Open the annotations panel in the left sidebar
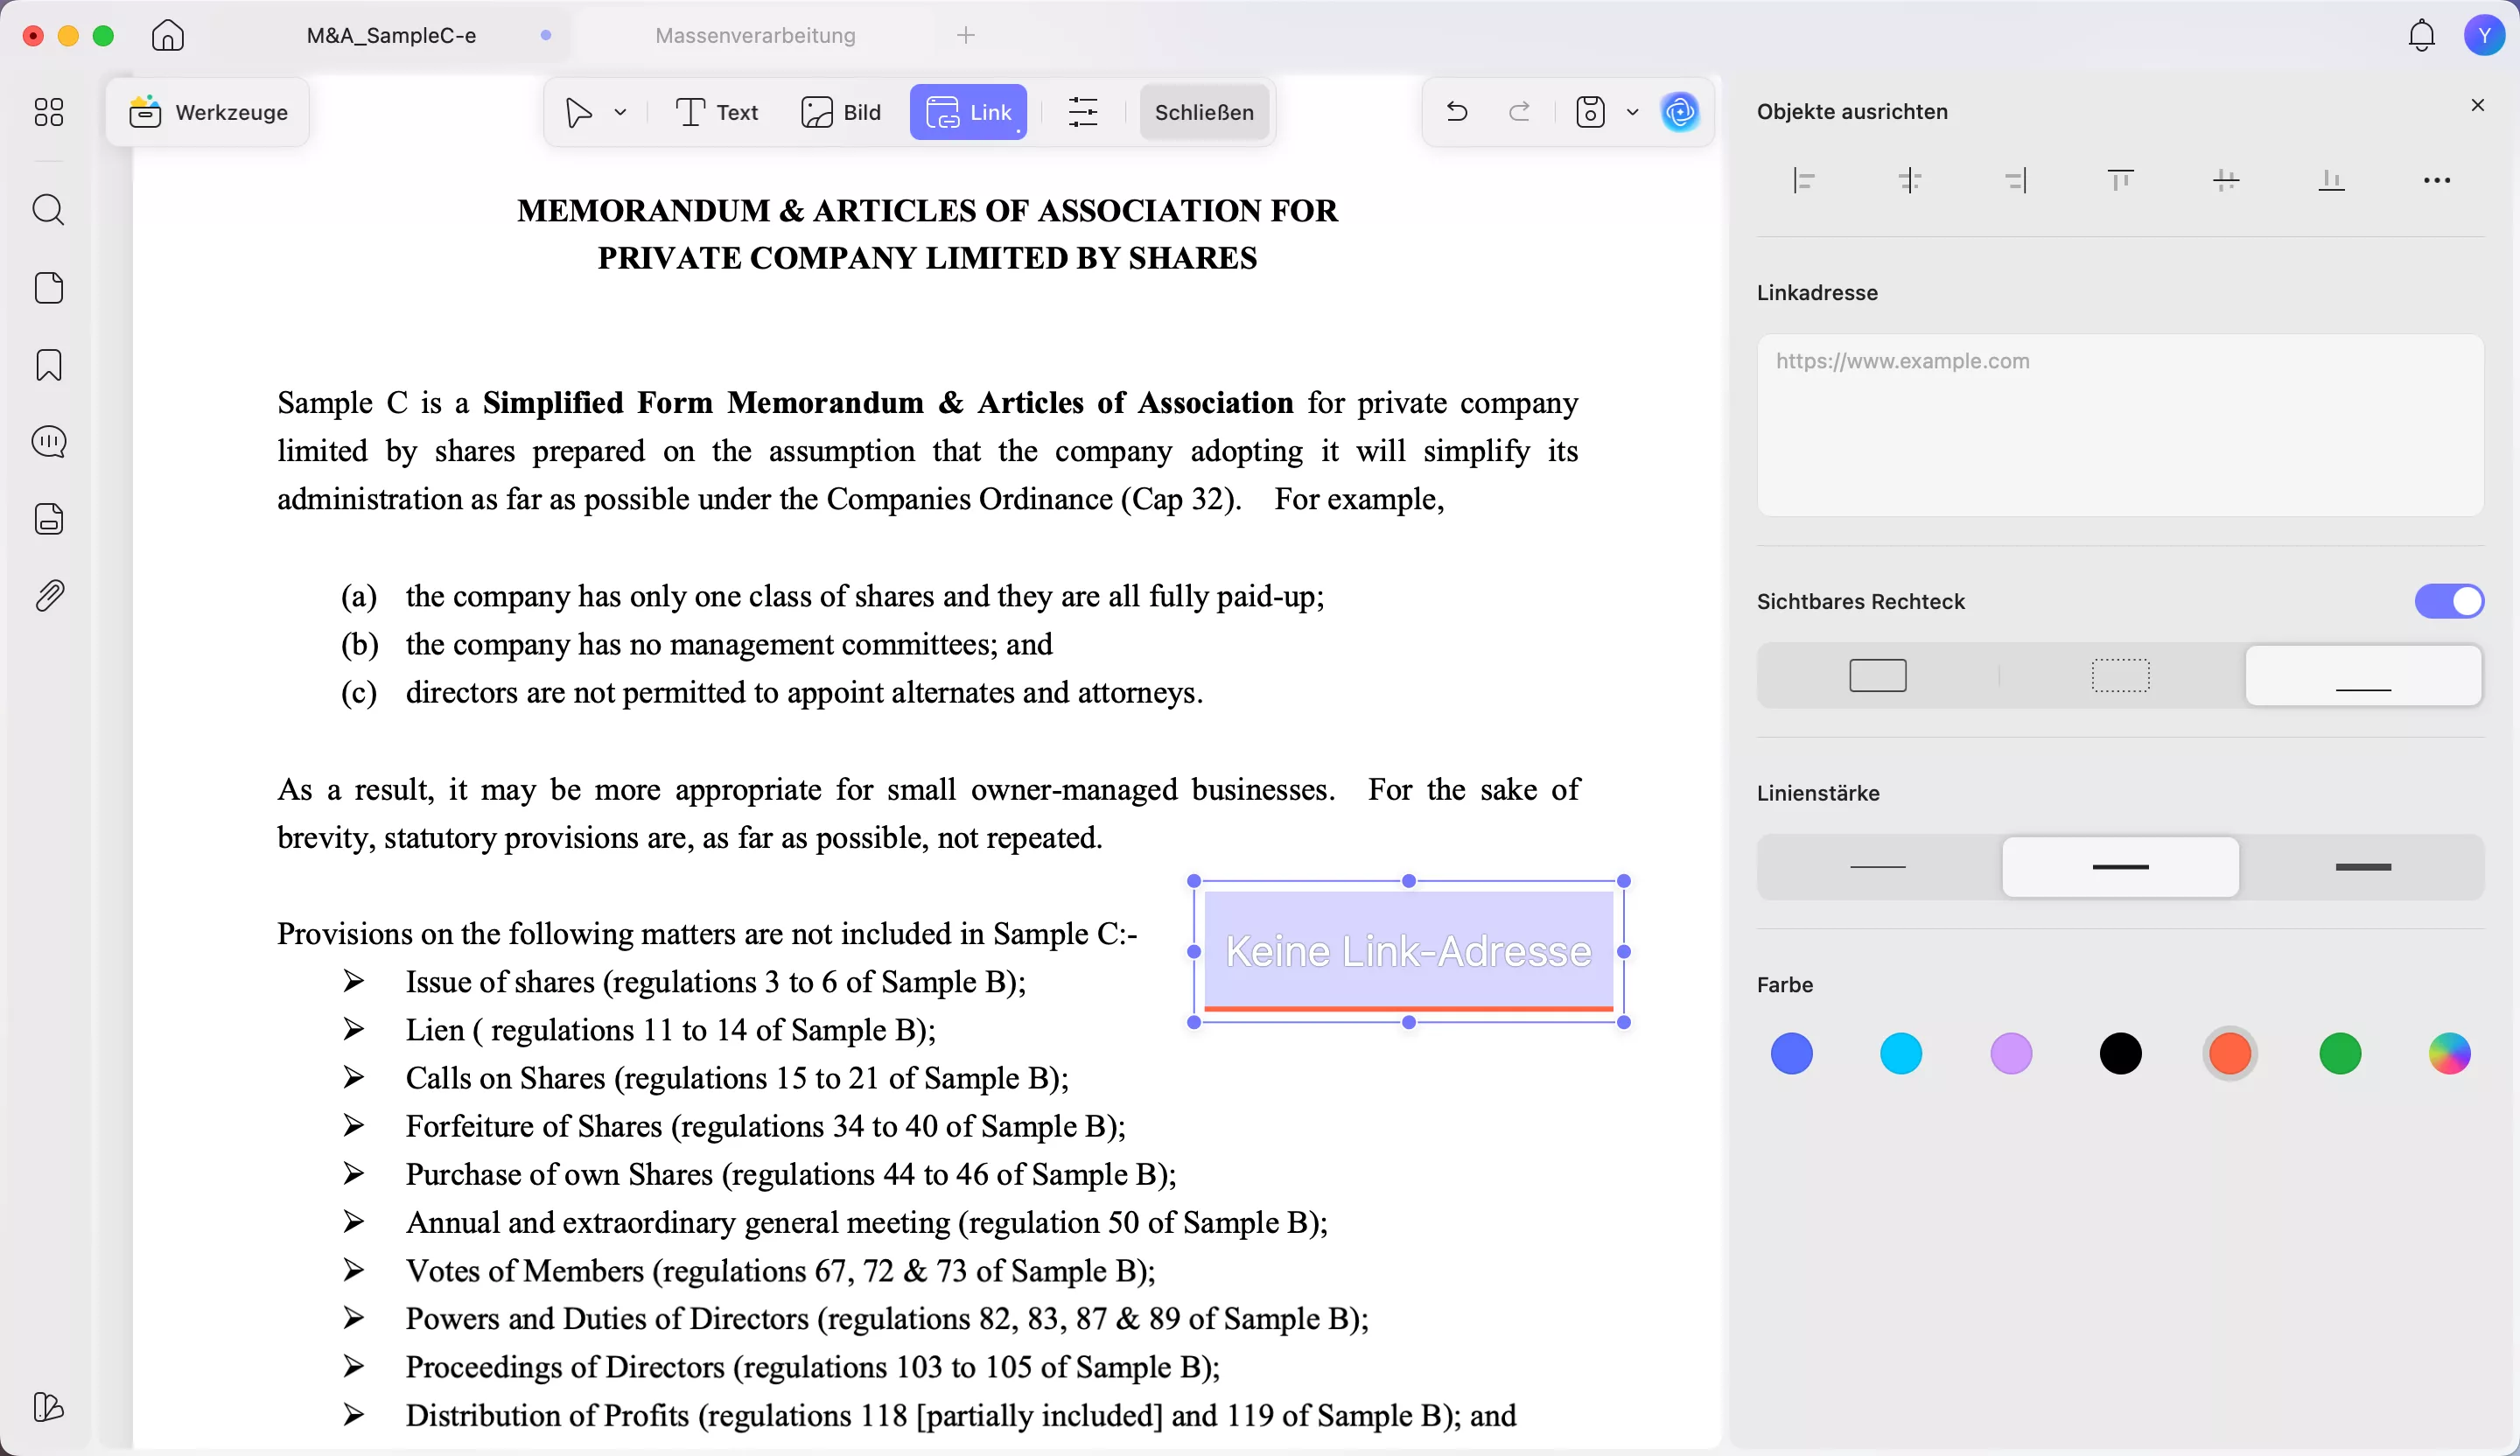This screenshot has width=2520, height=1456. pyautogui.click(x=49, y=441)
